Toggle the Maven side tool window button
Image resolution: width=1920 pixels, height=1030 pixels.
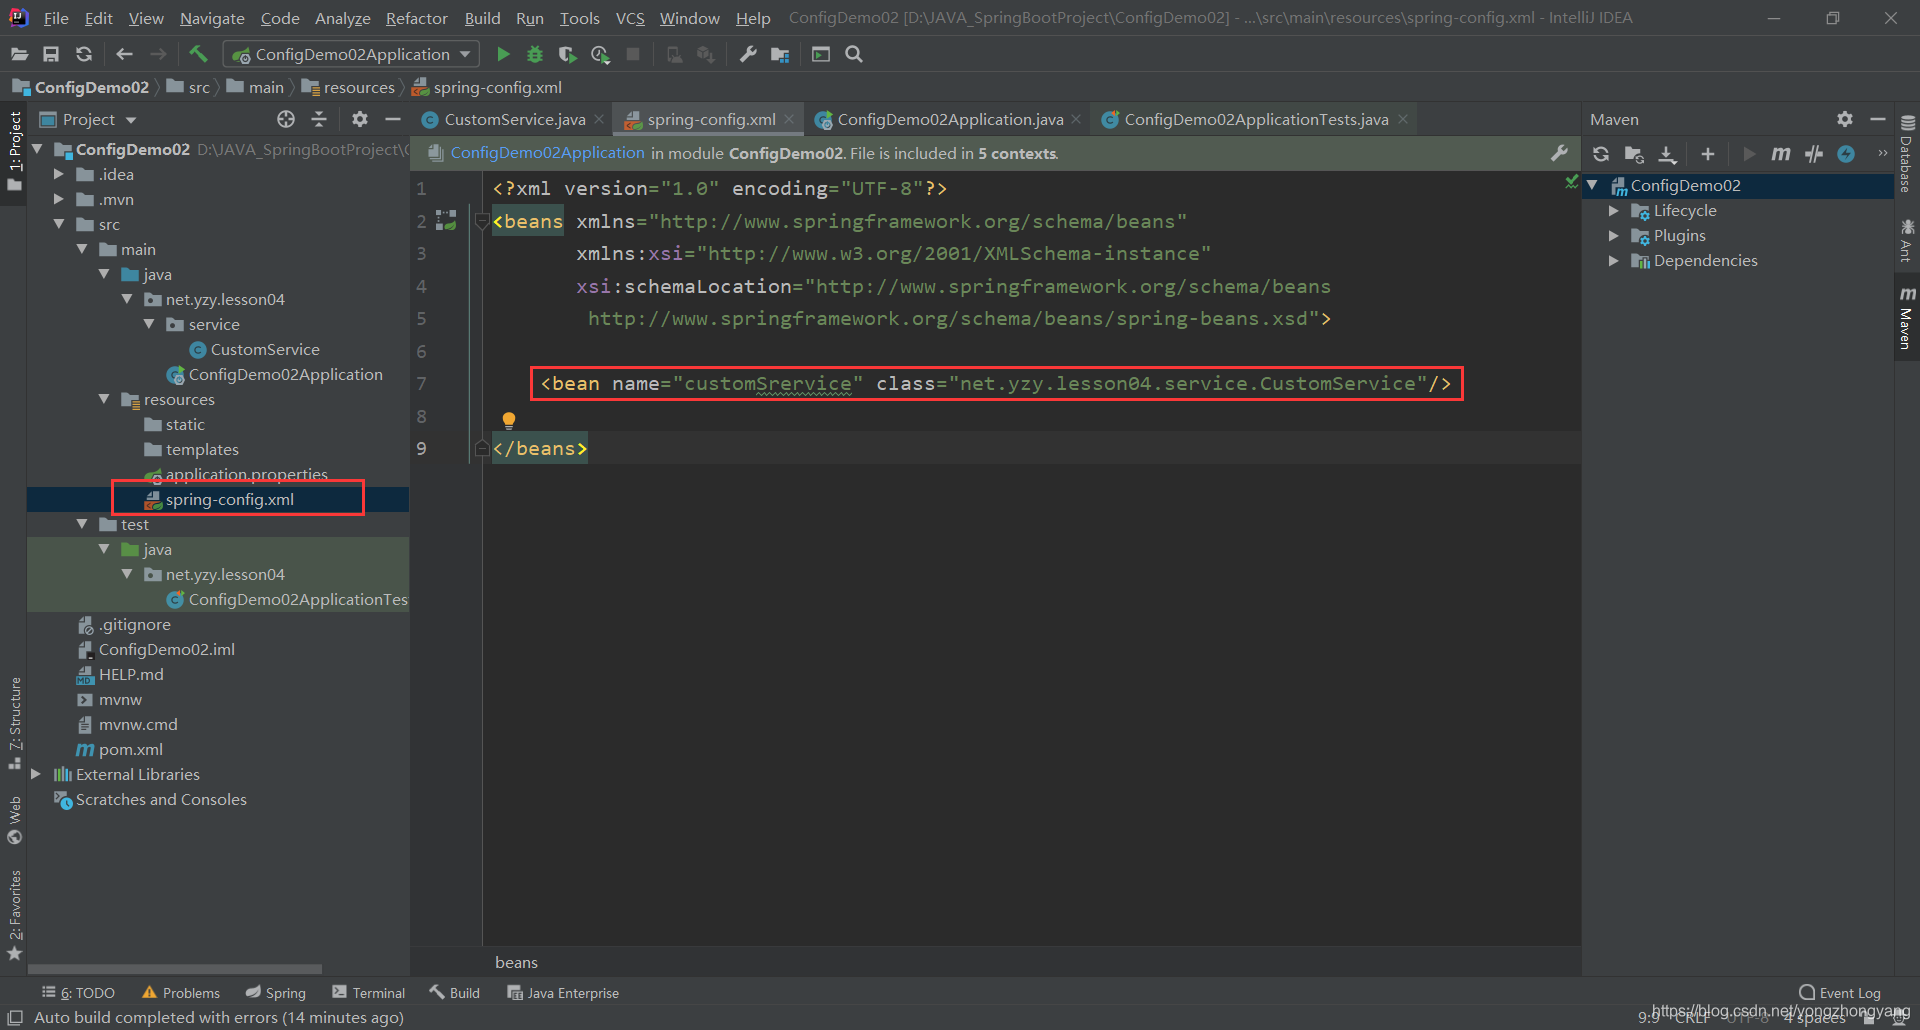click(1907, 318)
